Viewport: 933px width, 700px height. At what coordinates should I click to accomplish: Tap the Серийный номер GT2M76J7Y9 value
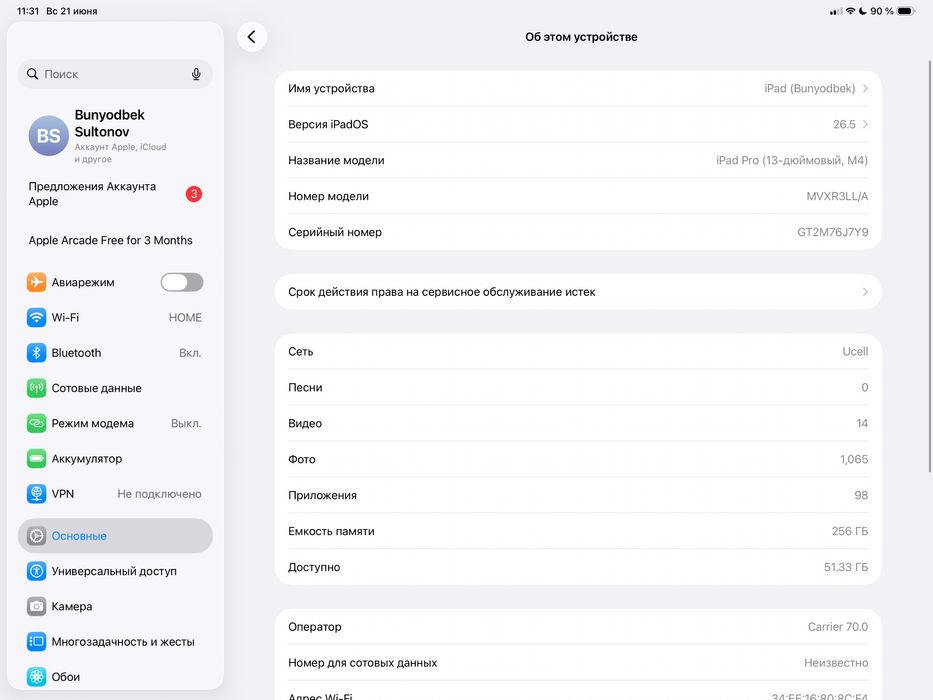[x=832, y=232]
